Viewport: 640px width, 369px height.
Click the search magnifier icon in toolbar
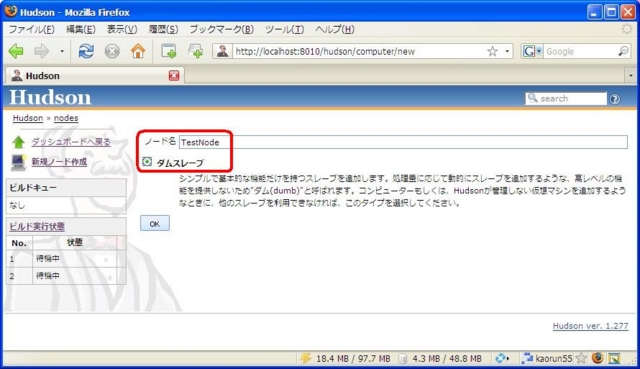623,51
